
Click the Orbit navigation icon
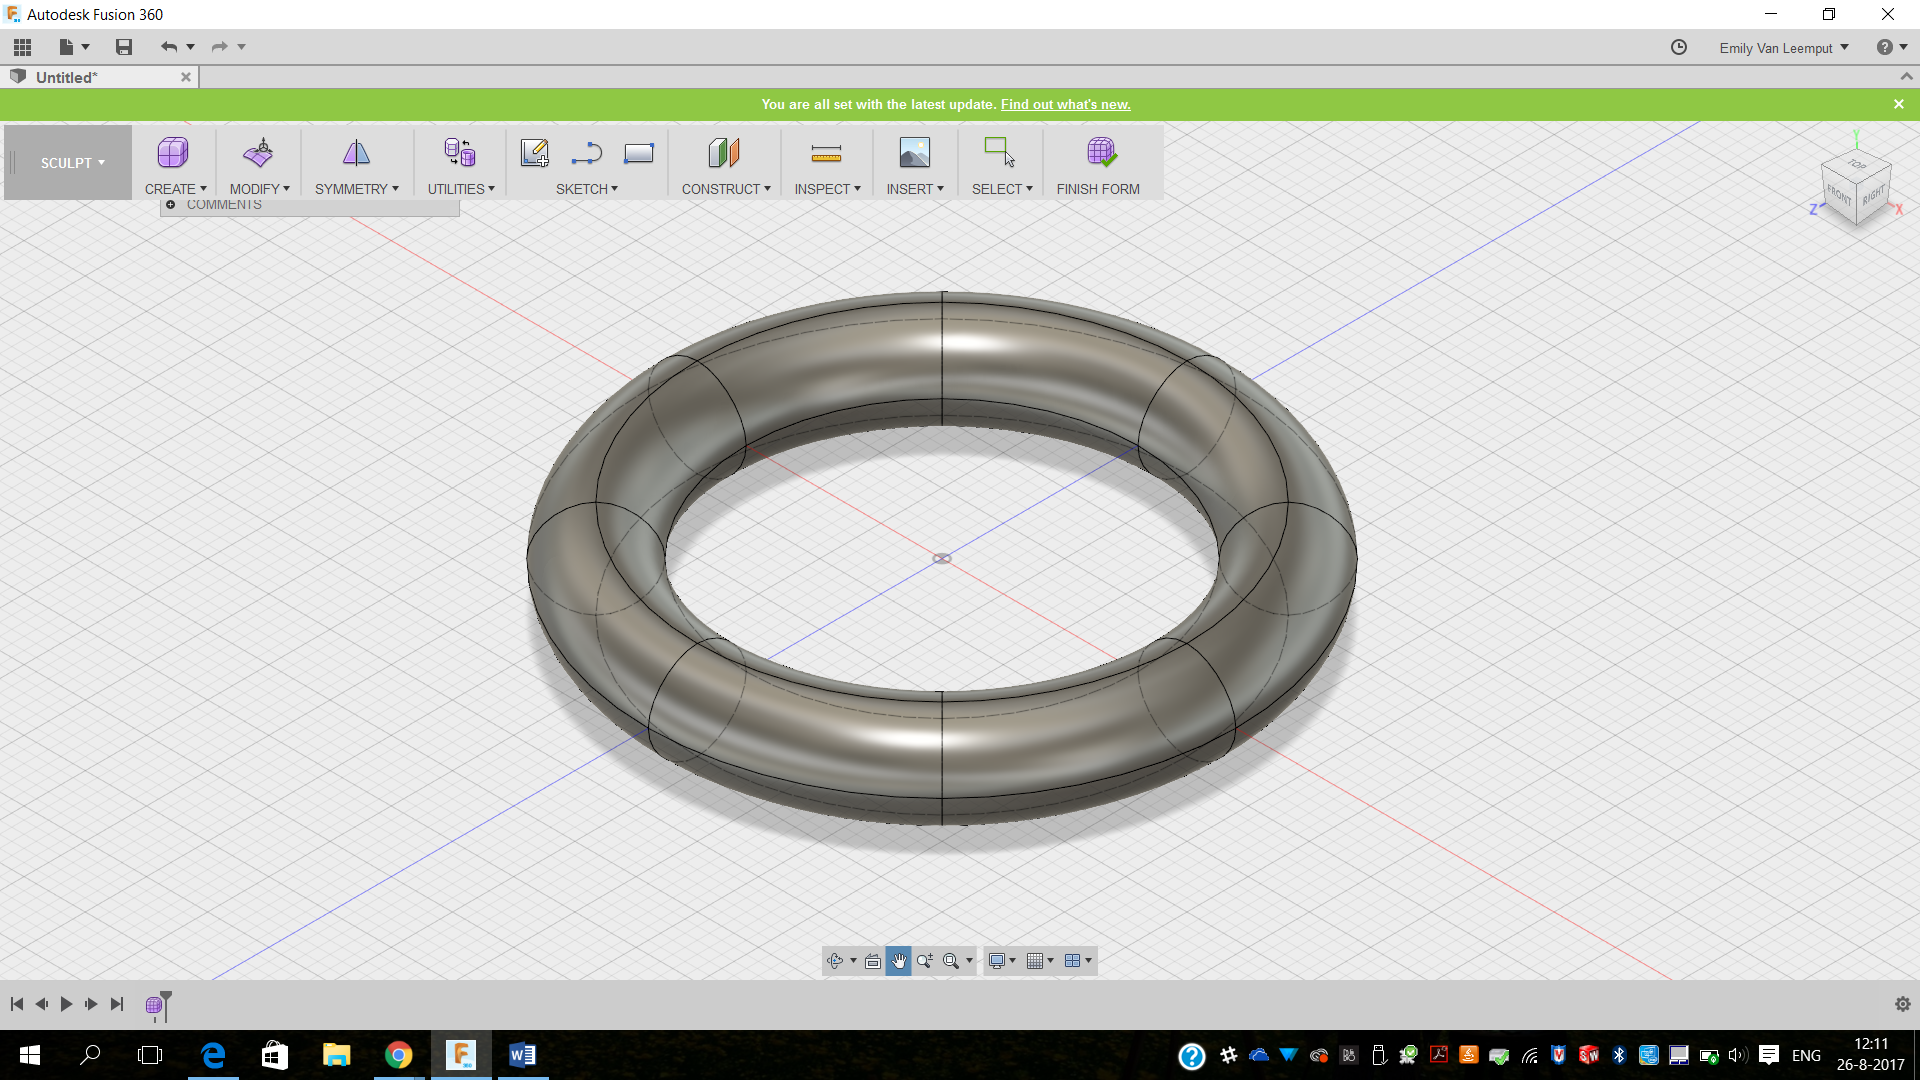coord(835,961)
